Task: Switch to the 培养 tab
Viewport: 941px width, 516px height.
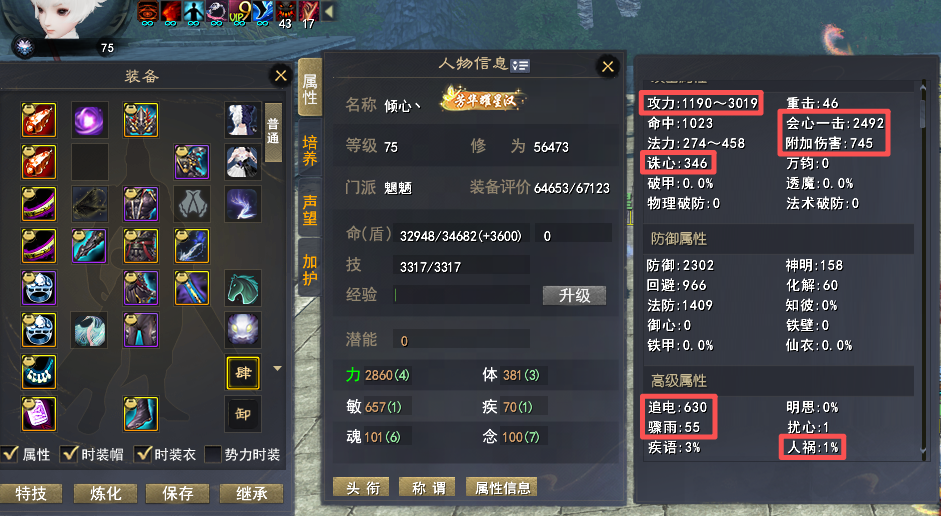Action: point(310,151)
